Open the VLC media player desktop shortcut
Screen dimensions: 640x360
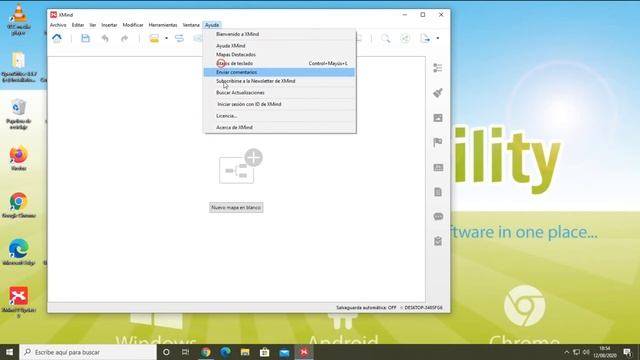click(18, 19)
